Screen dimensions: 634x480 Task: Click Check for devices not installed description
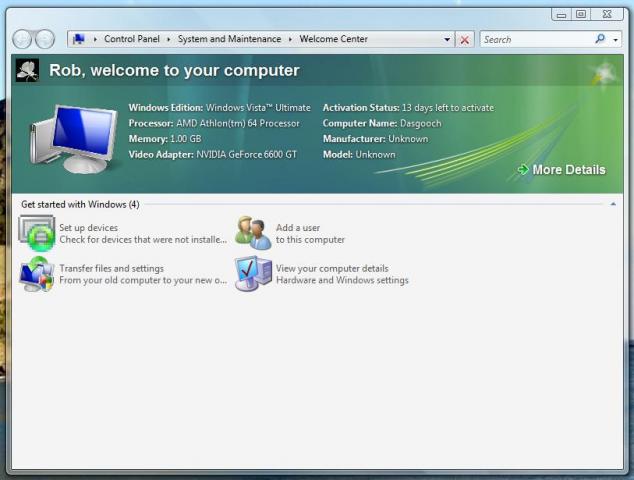coord(143,240)
